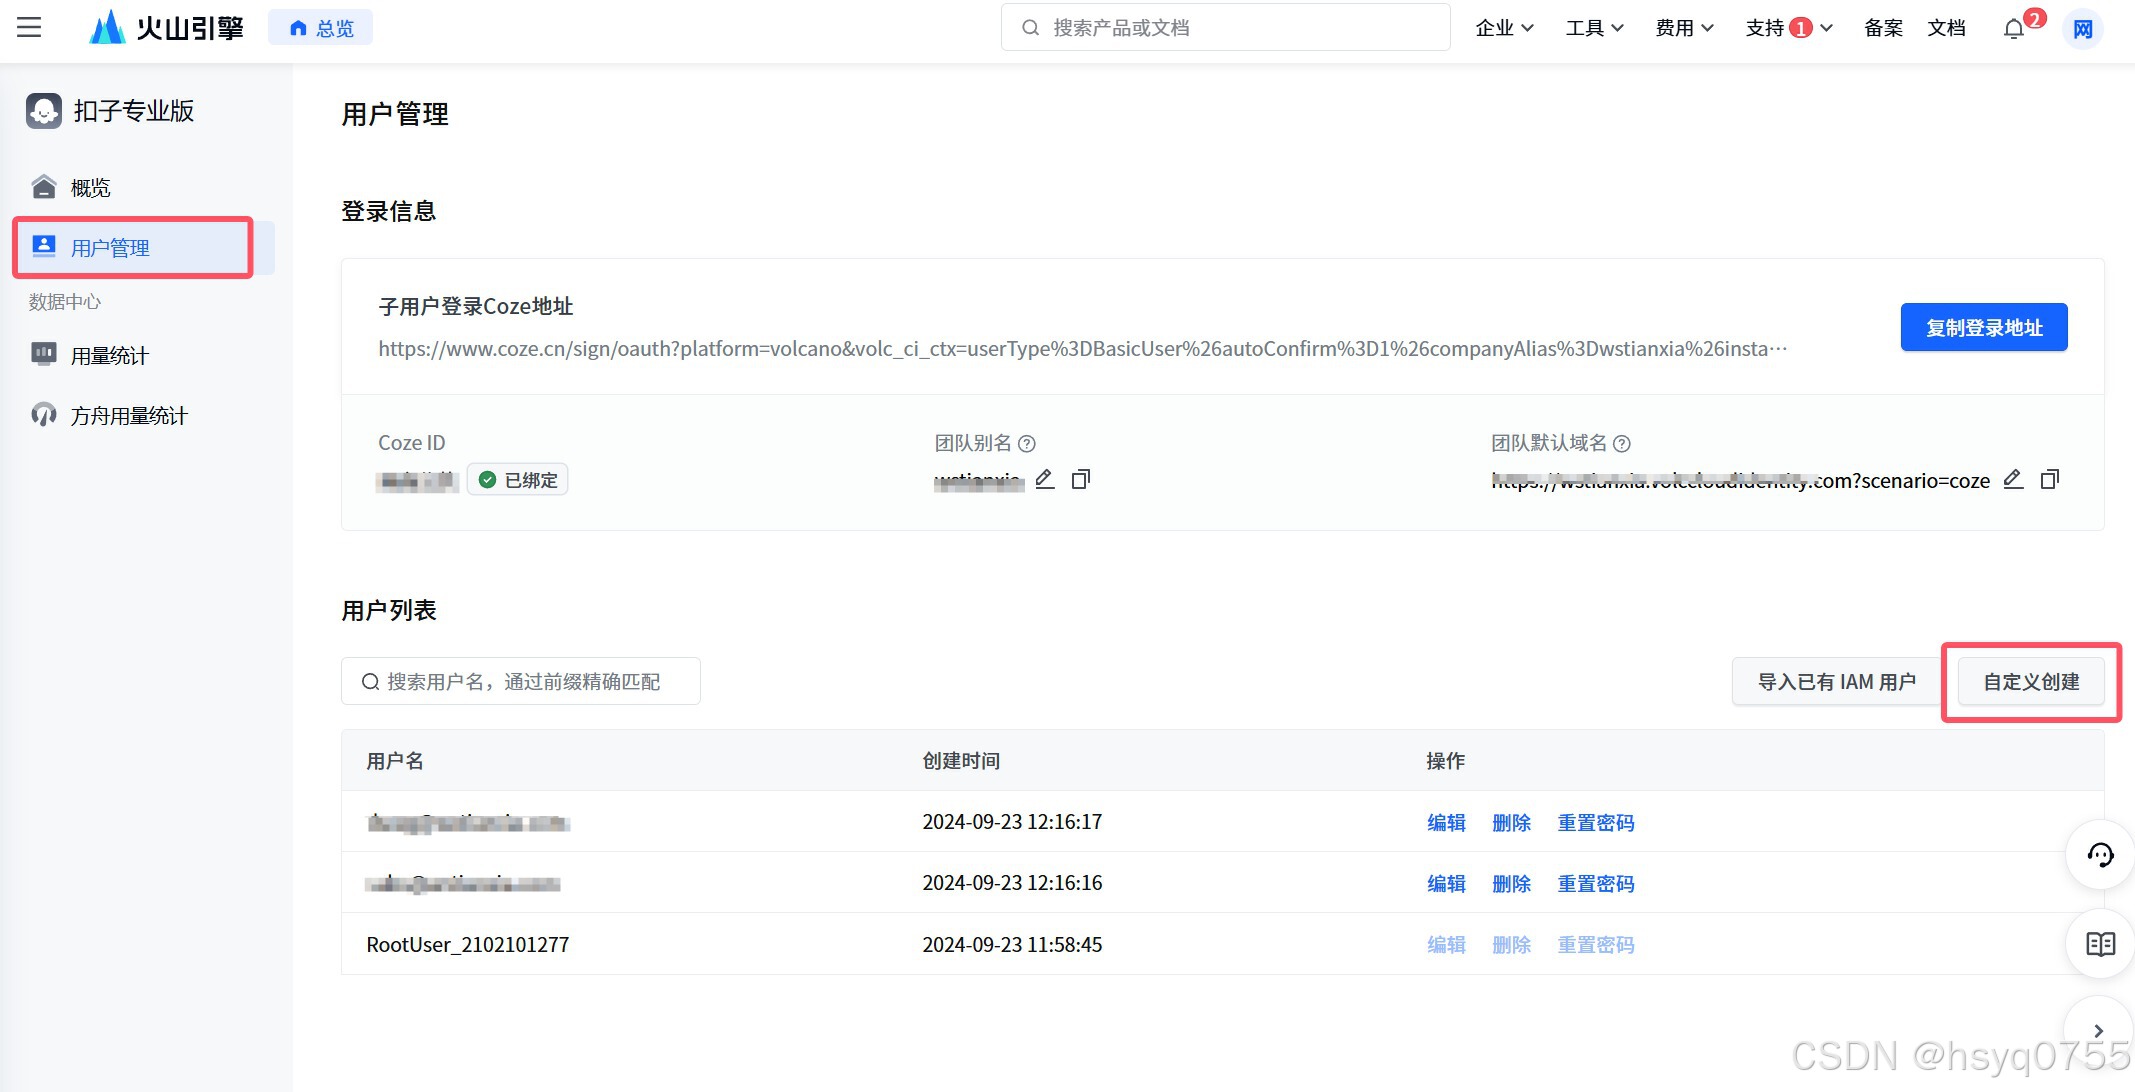Expand the floating panel right chevron
The image size is (2135, 1092).
tap(2098, 1030)
